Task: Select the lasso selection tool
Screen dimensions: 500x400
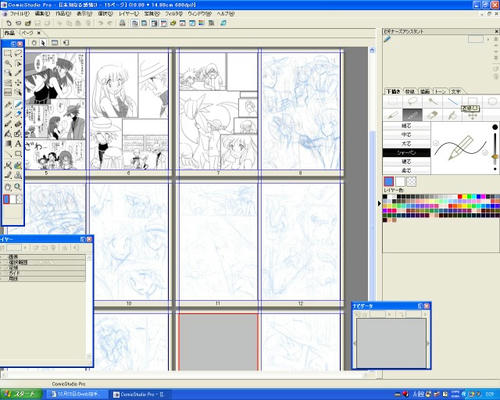Action: tap(18, 53)
